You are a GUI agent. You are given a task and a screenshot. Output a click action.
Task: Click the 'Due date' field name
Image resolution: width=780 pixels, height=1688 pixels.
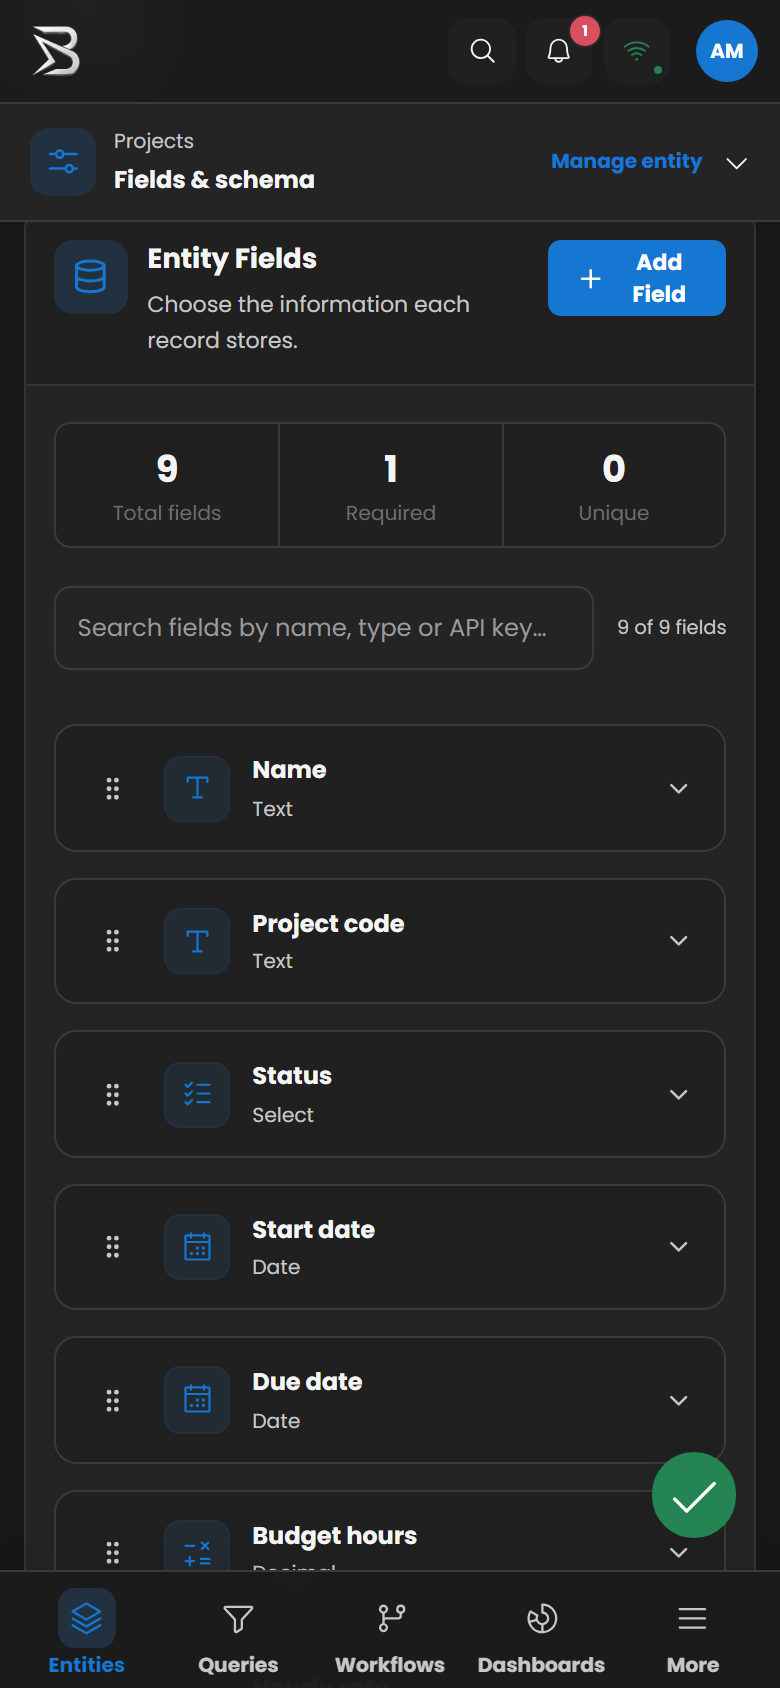point(307,1381)
